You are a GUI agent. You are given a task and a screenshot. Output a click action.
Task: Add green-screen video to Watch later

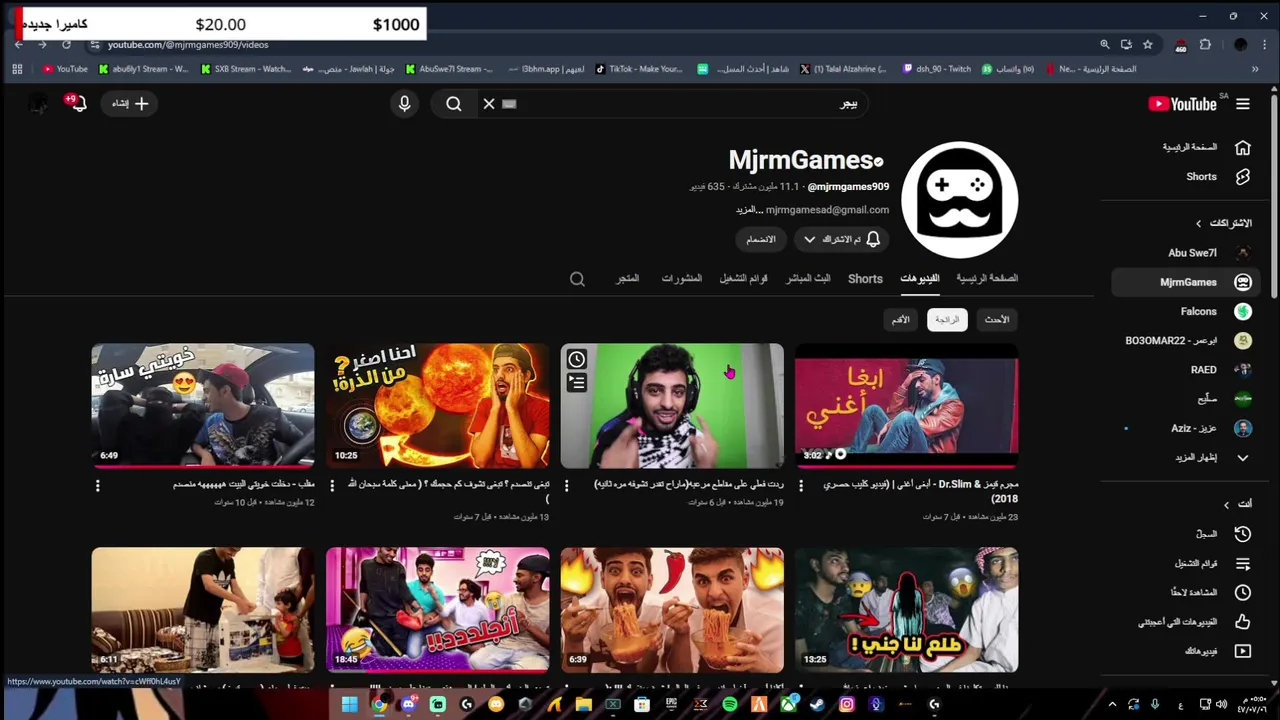tap(577, 360)
